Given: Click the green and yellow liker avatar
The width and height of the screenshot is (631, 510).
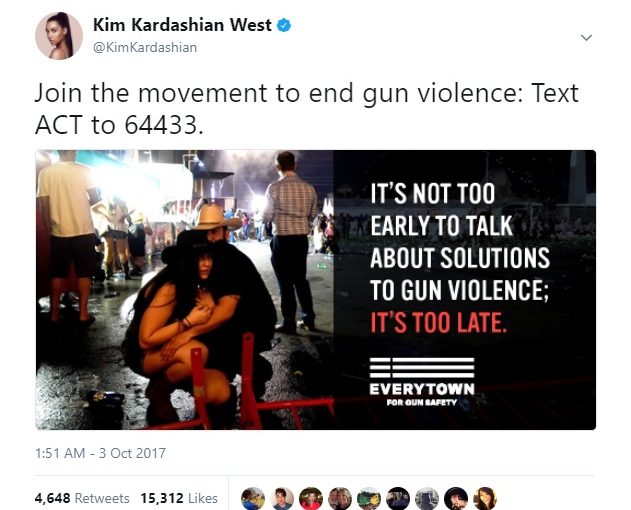Looking at the screenshot, I should (369, 499).
